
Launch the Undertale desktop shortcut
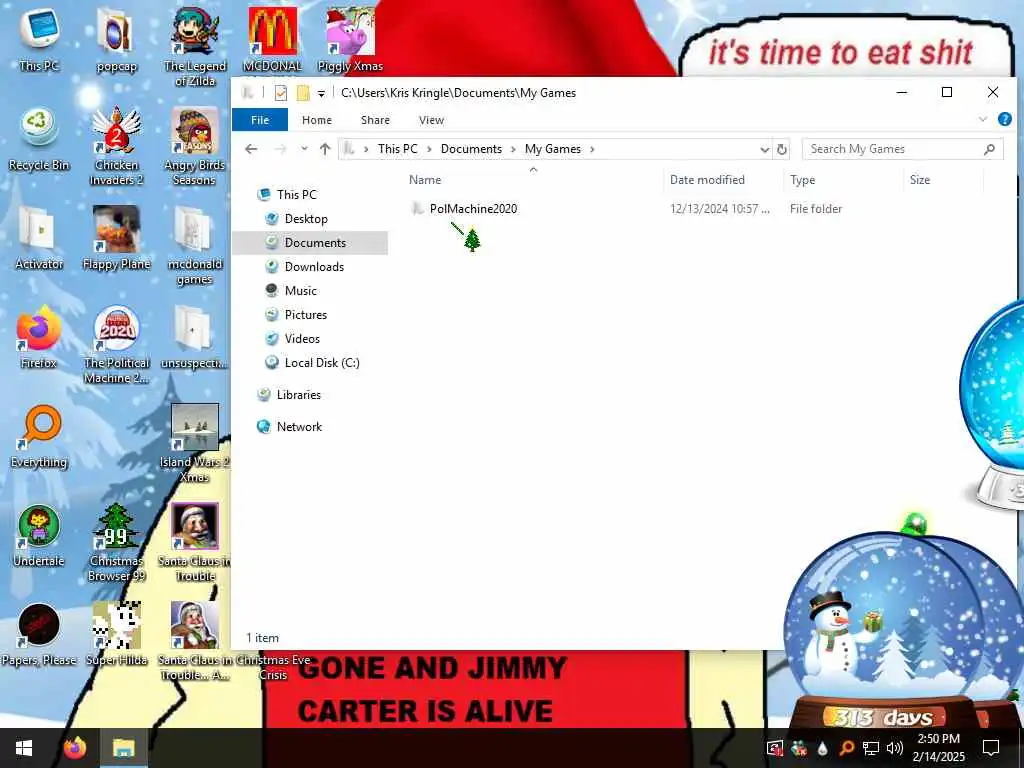[39, 535]
